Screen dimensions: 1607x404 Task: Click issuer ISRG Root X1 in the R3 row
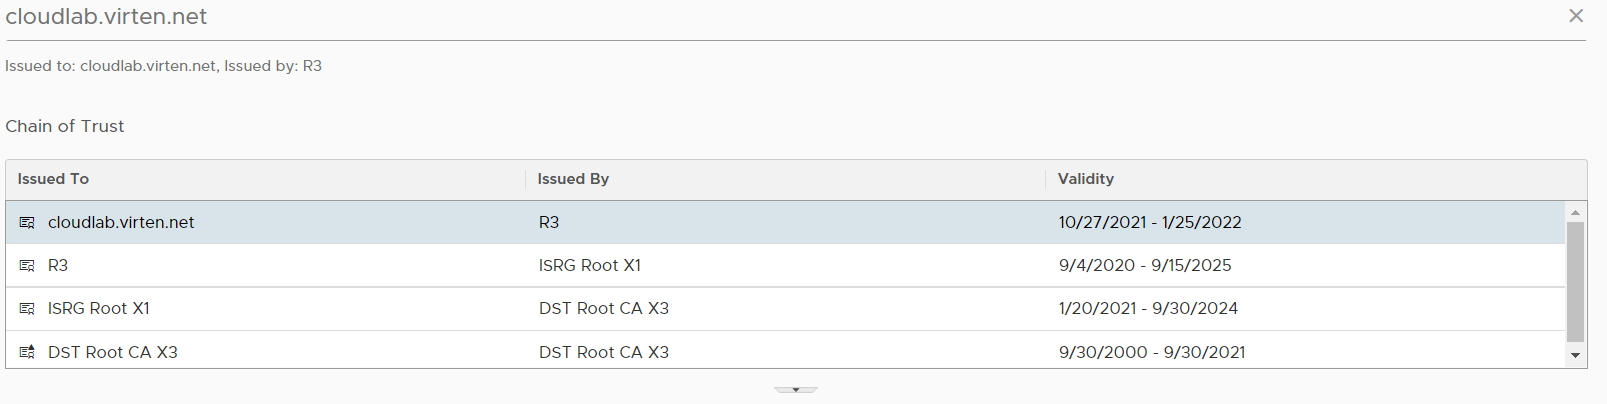(x=590, y=265)
